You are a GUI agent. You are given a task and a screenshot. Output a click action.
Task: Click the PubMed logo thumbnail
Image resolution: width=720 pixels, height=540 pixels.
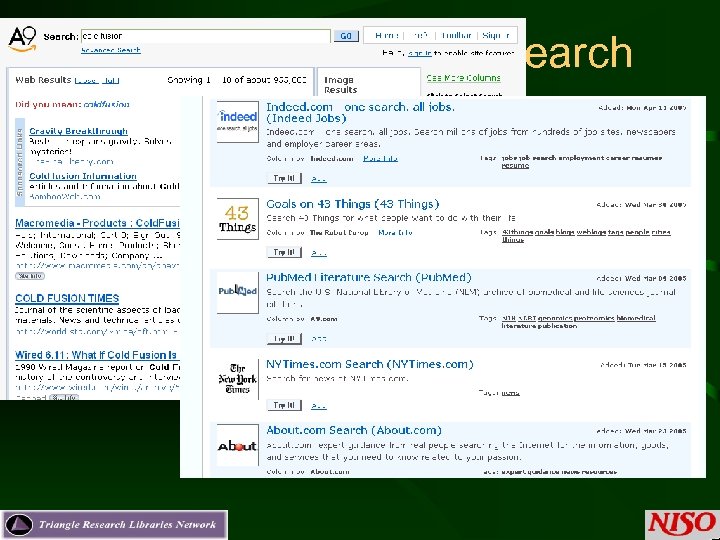(x=237, y=292)
